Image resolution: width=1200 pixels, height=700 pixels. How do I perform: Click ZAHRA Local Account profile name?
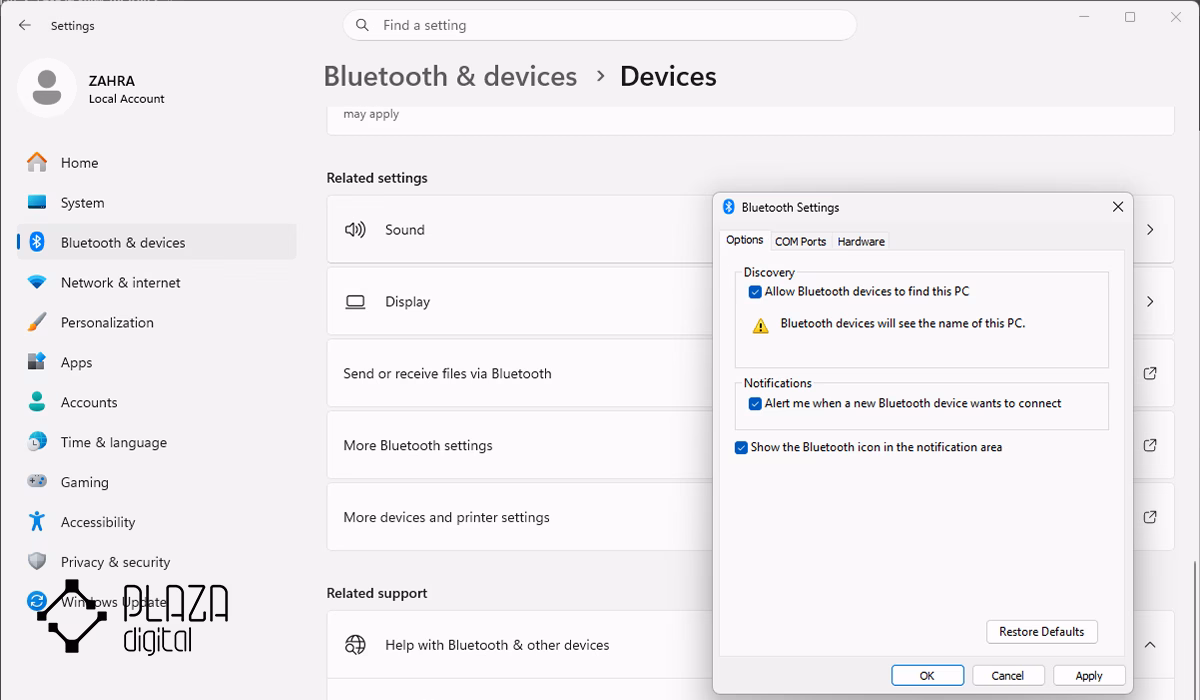[x=126, y=89]
